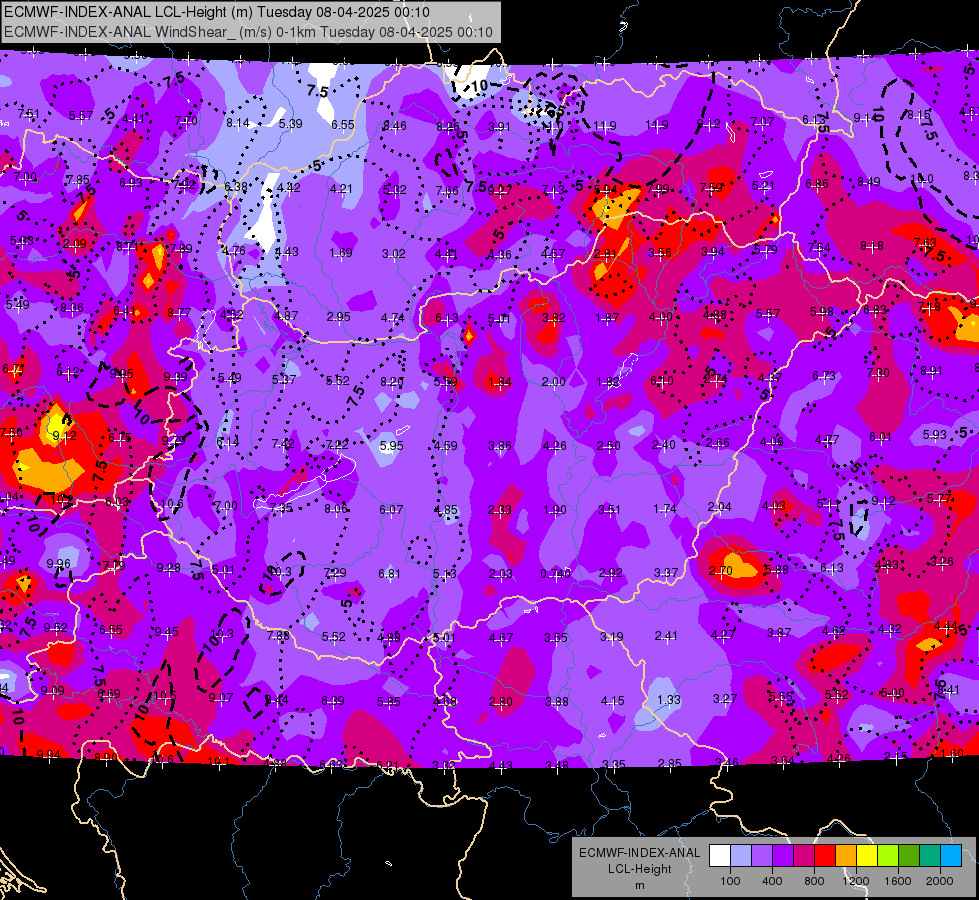
Task: Click the legend unit label m
Action: coord(639,886)
